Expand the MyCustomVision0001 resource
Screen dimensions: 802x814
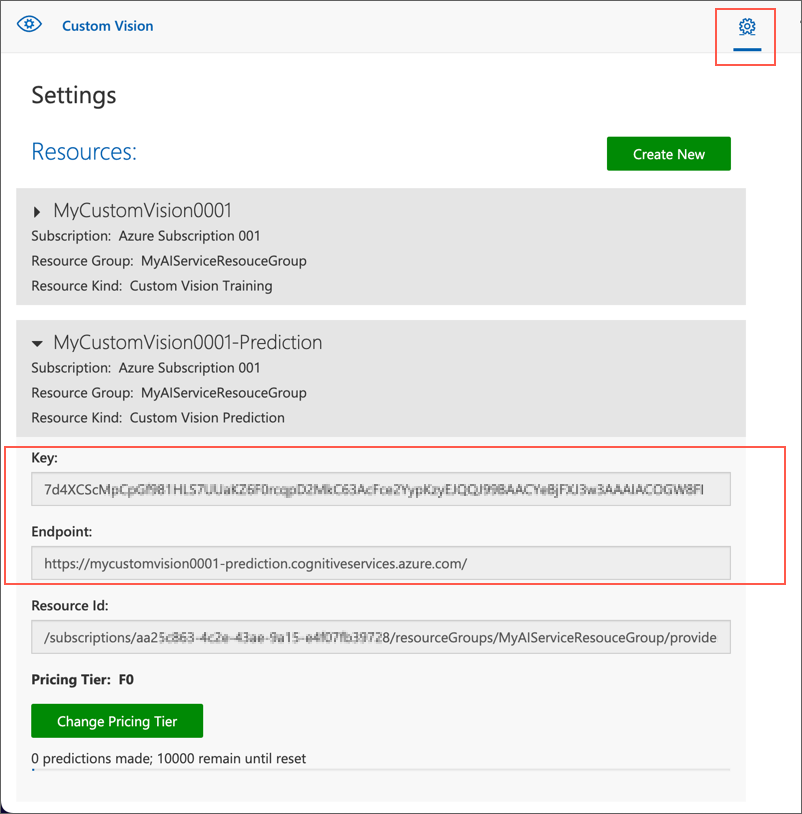tap(36, 212)
